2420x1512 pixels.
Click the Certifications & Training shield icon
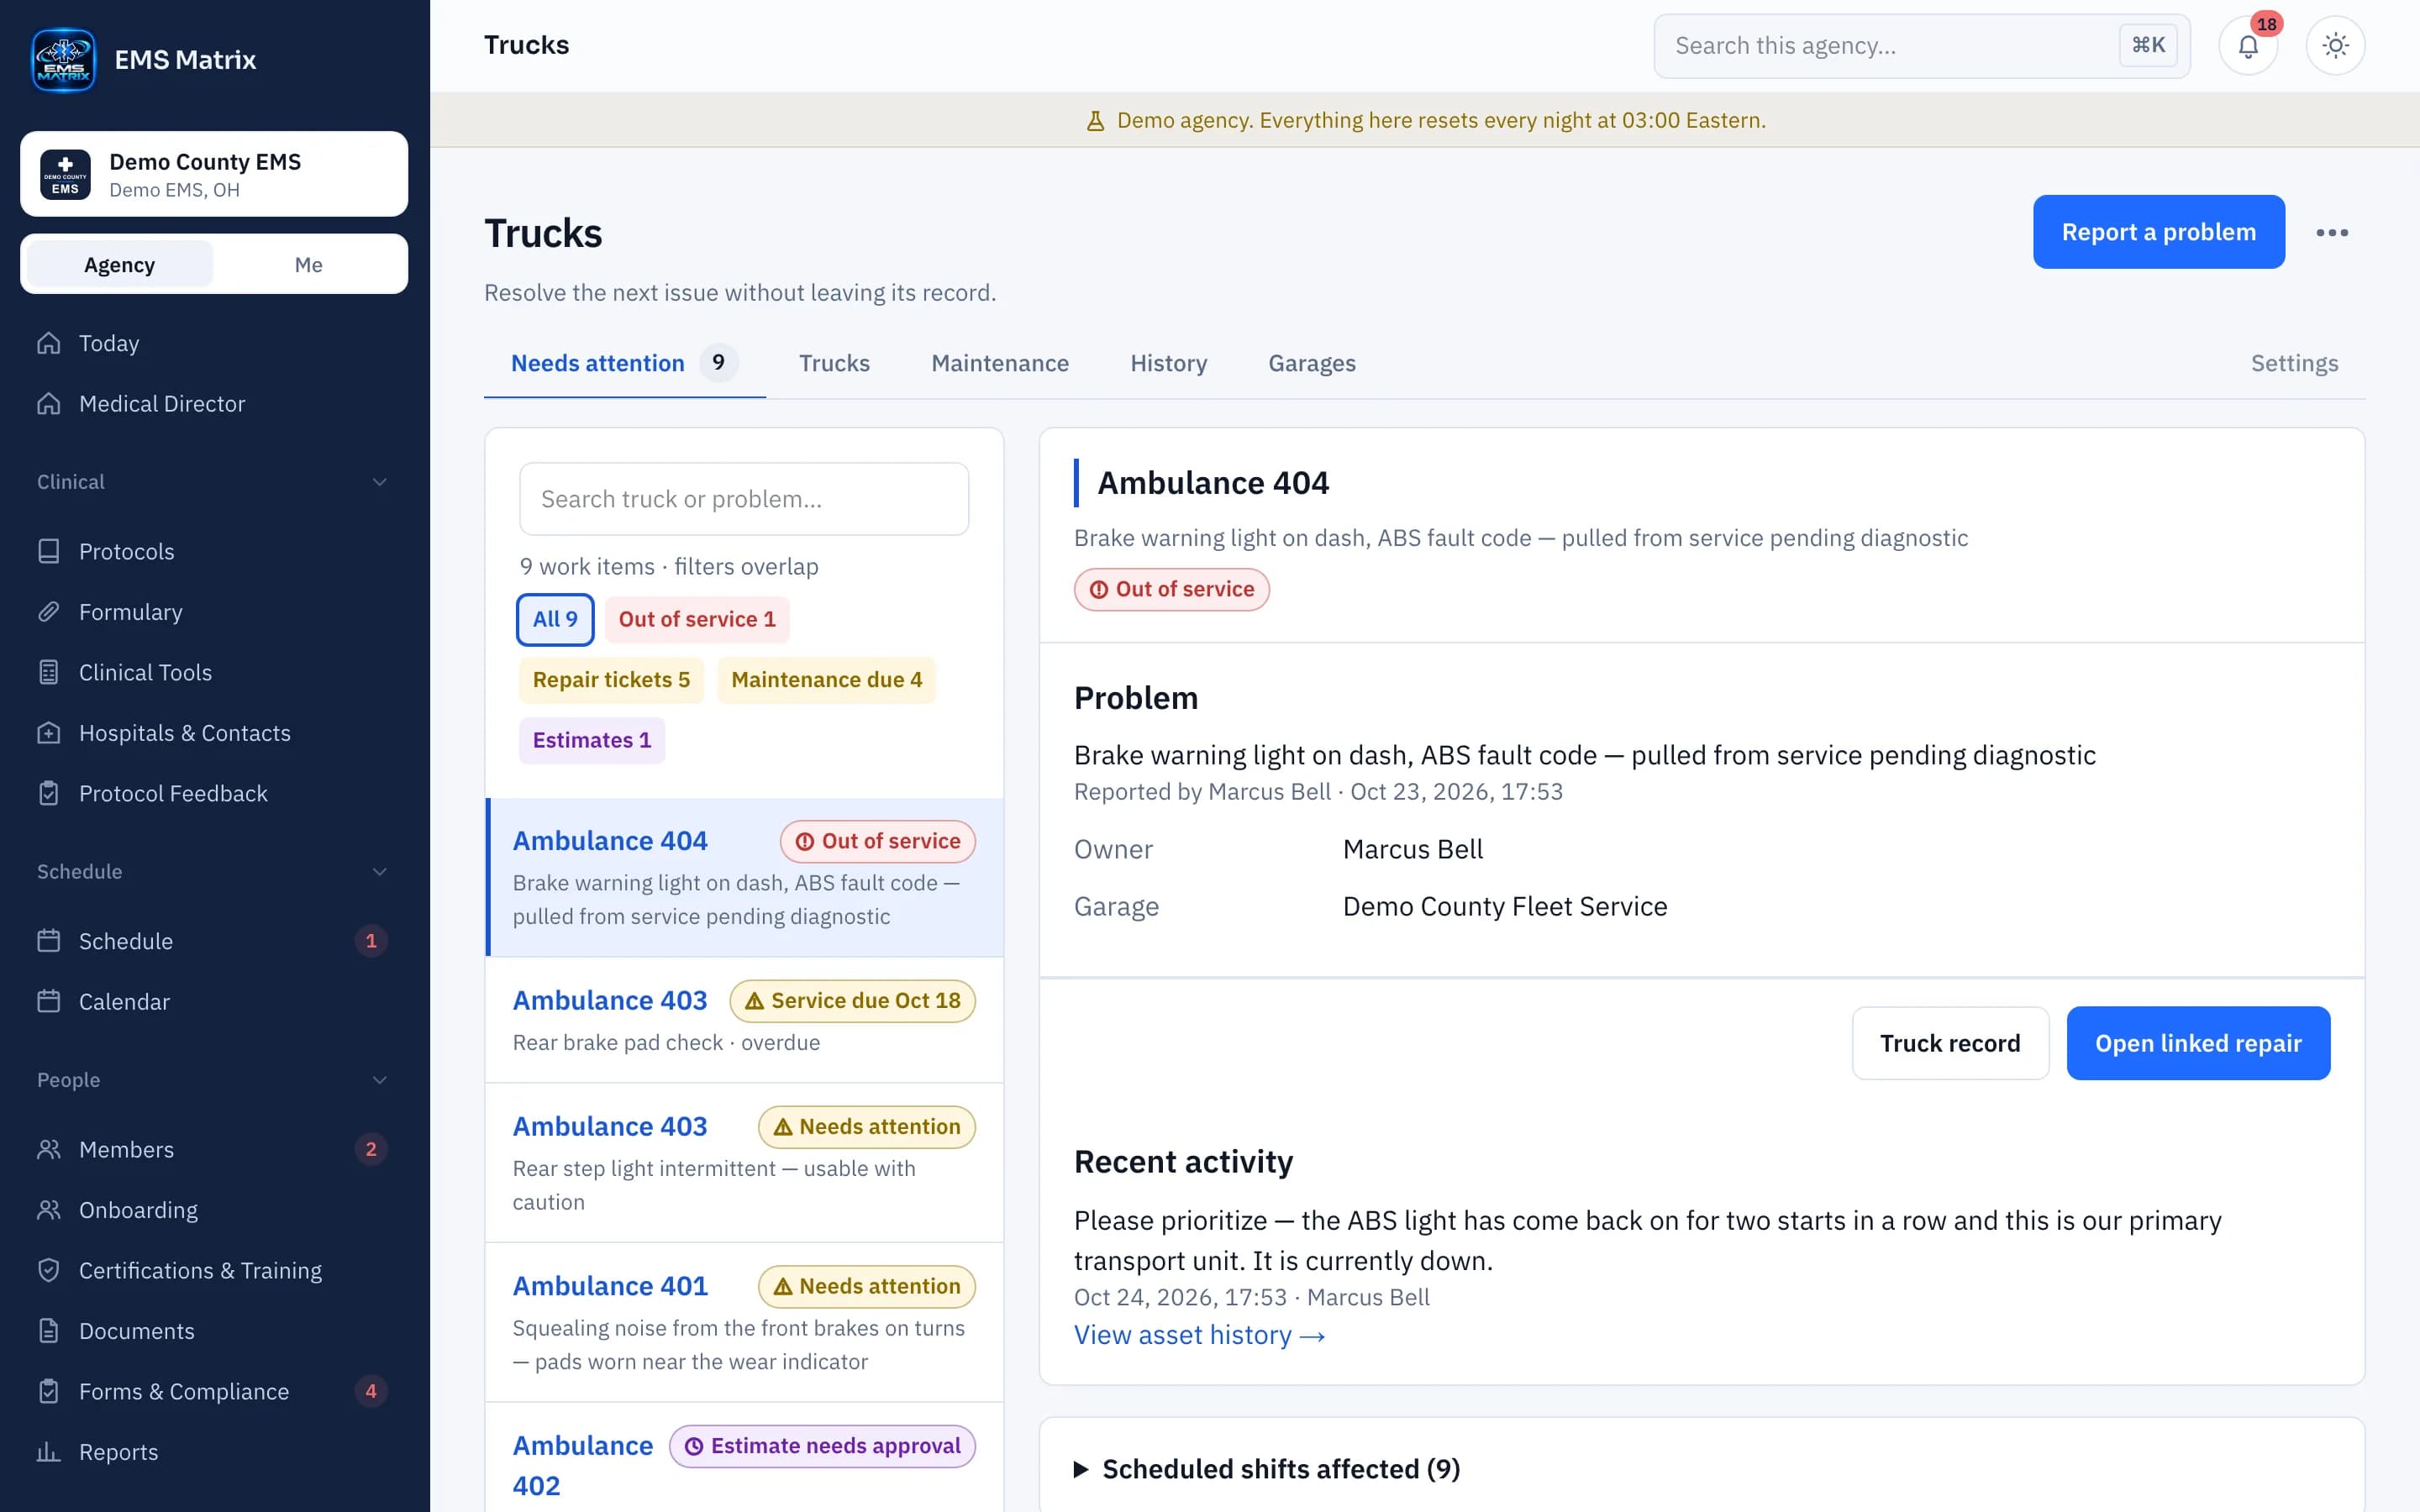49,1270
